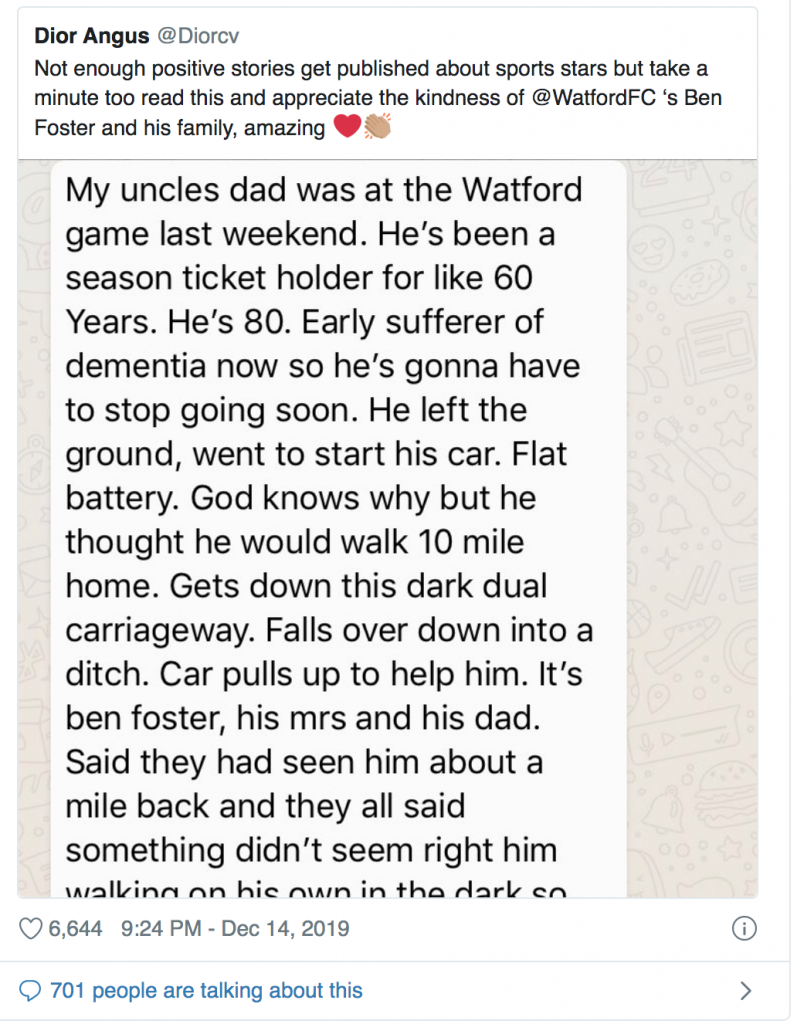797x1024 pixels.
Task: Open the circled info icon
Action: coord(744,928)
